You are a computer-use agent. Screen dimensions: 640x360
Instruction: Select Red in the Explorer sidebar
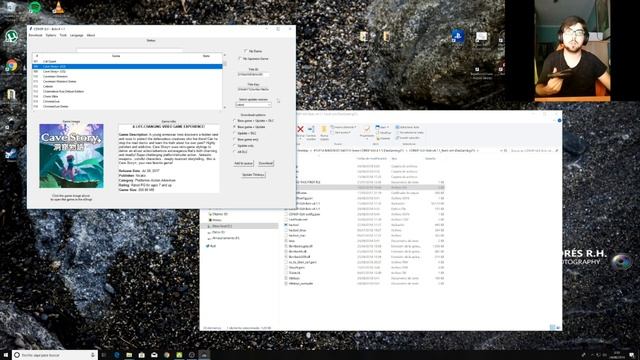212,246
